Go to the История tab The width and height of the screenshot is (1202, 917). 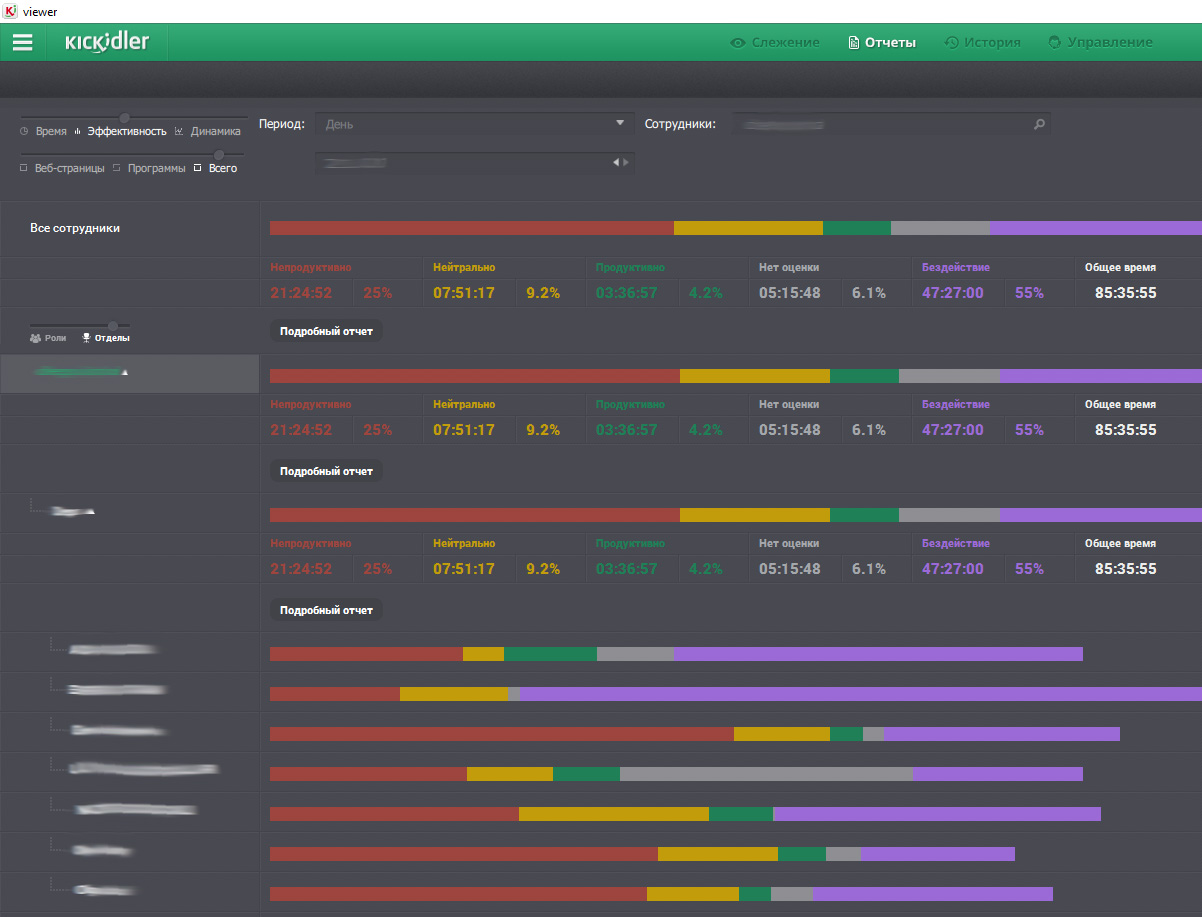(992, 43)
